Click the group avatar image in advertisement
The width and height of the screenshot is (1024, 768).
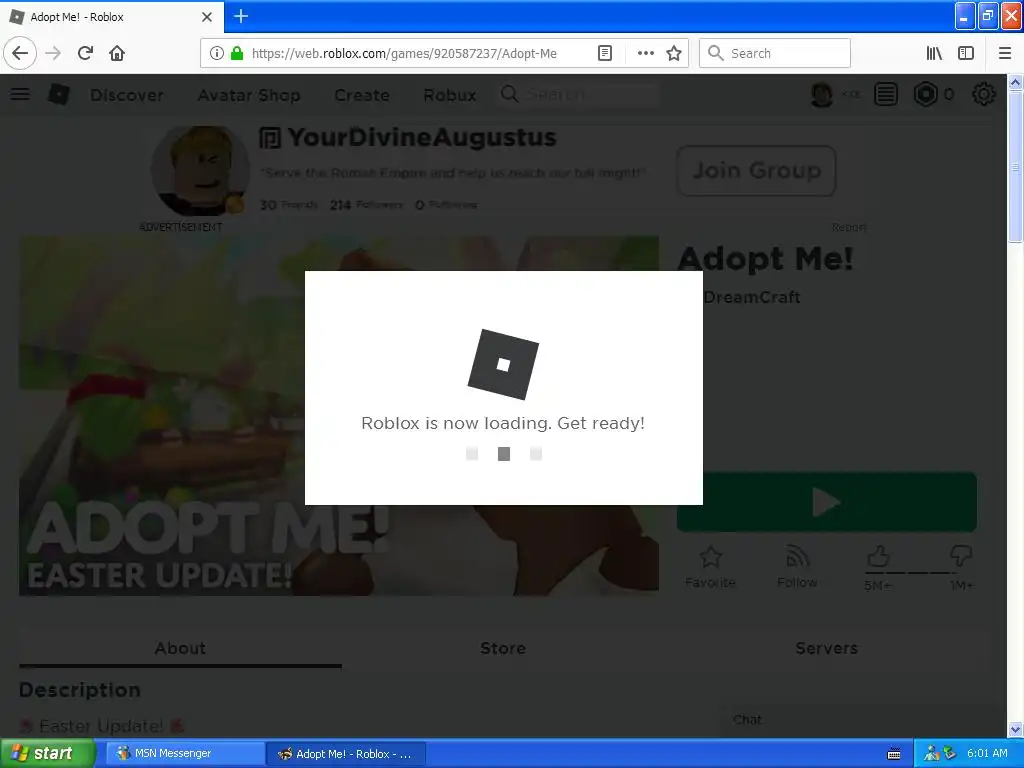(x=200, y=171)
